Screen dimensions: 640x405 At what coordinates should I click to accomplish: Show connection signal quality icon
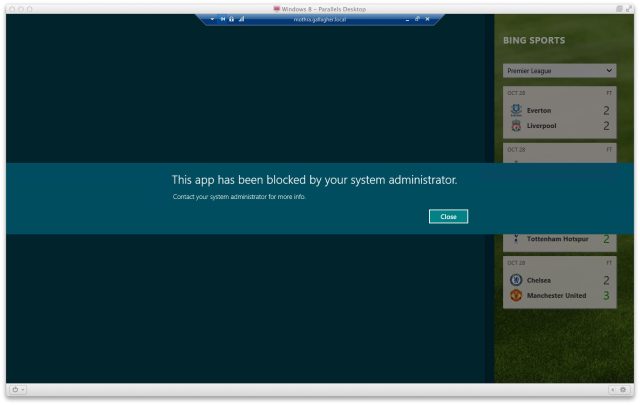point(242,19)
